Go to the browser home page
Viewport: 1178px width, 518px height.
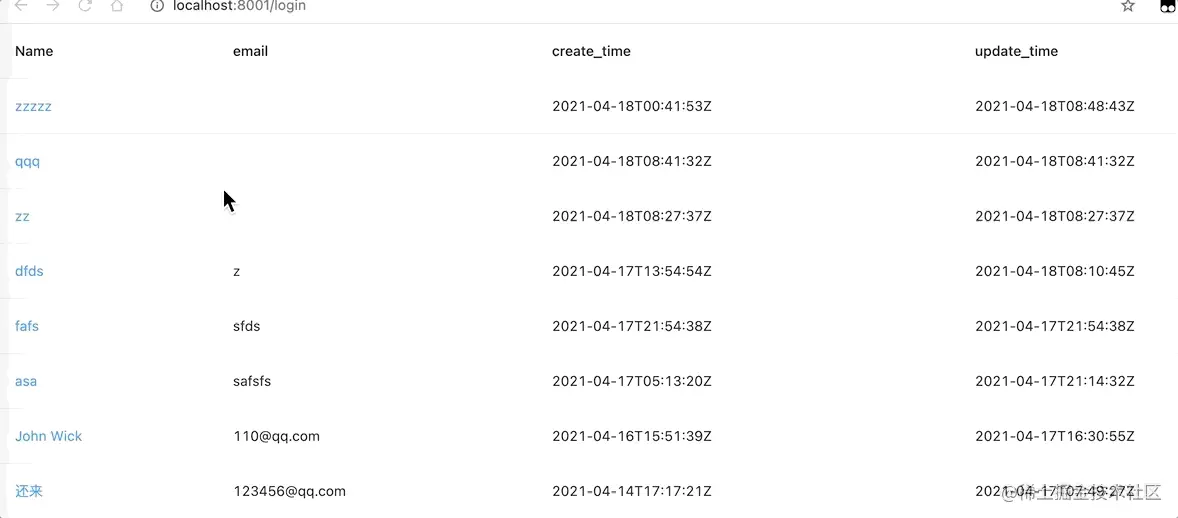point(117,6)
